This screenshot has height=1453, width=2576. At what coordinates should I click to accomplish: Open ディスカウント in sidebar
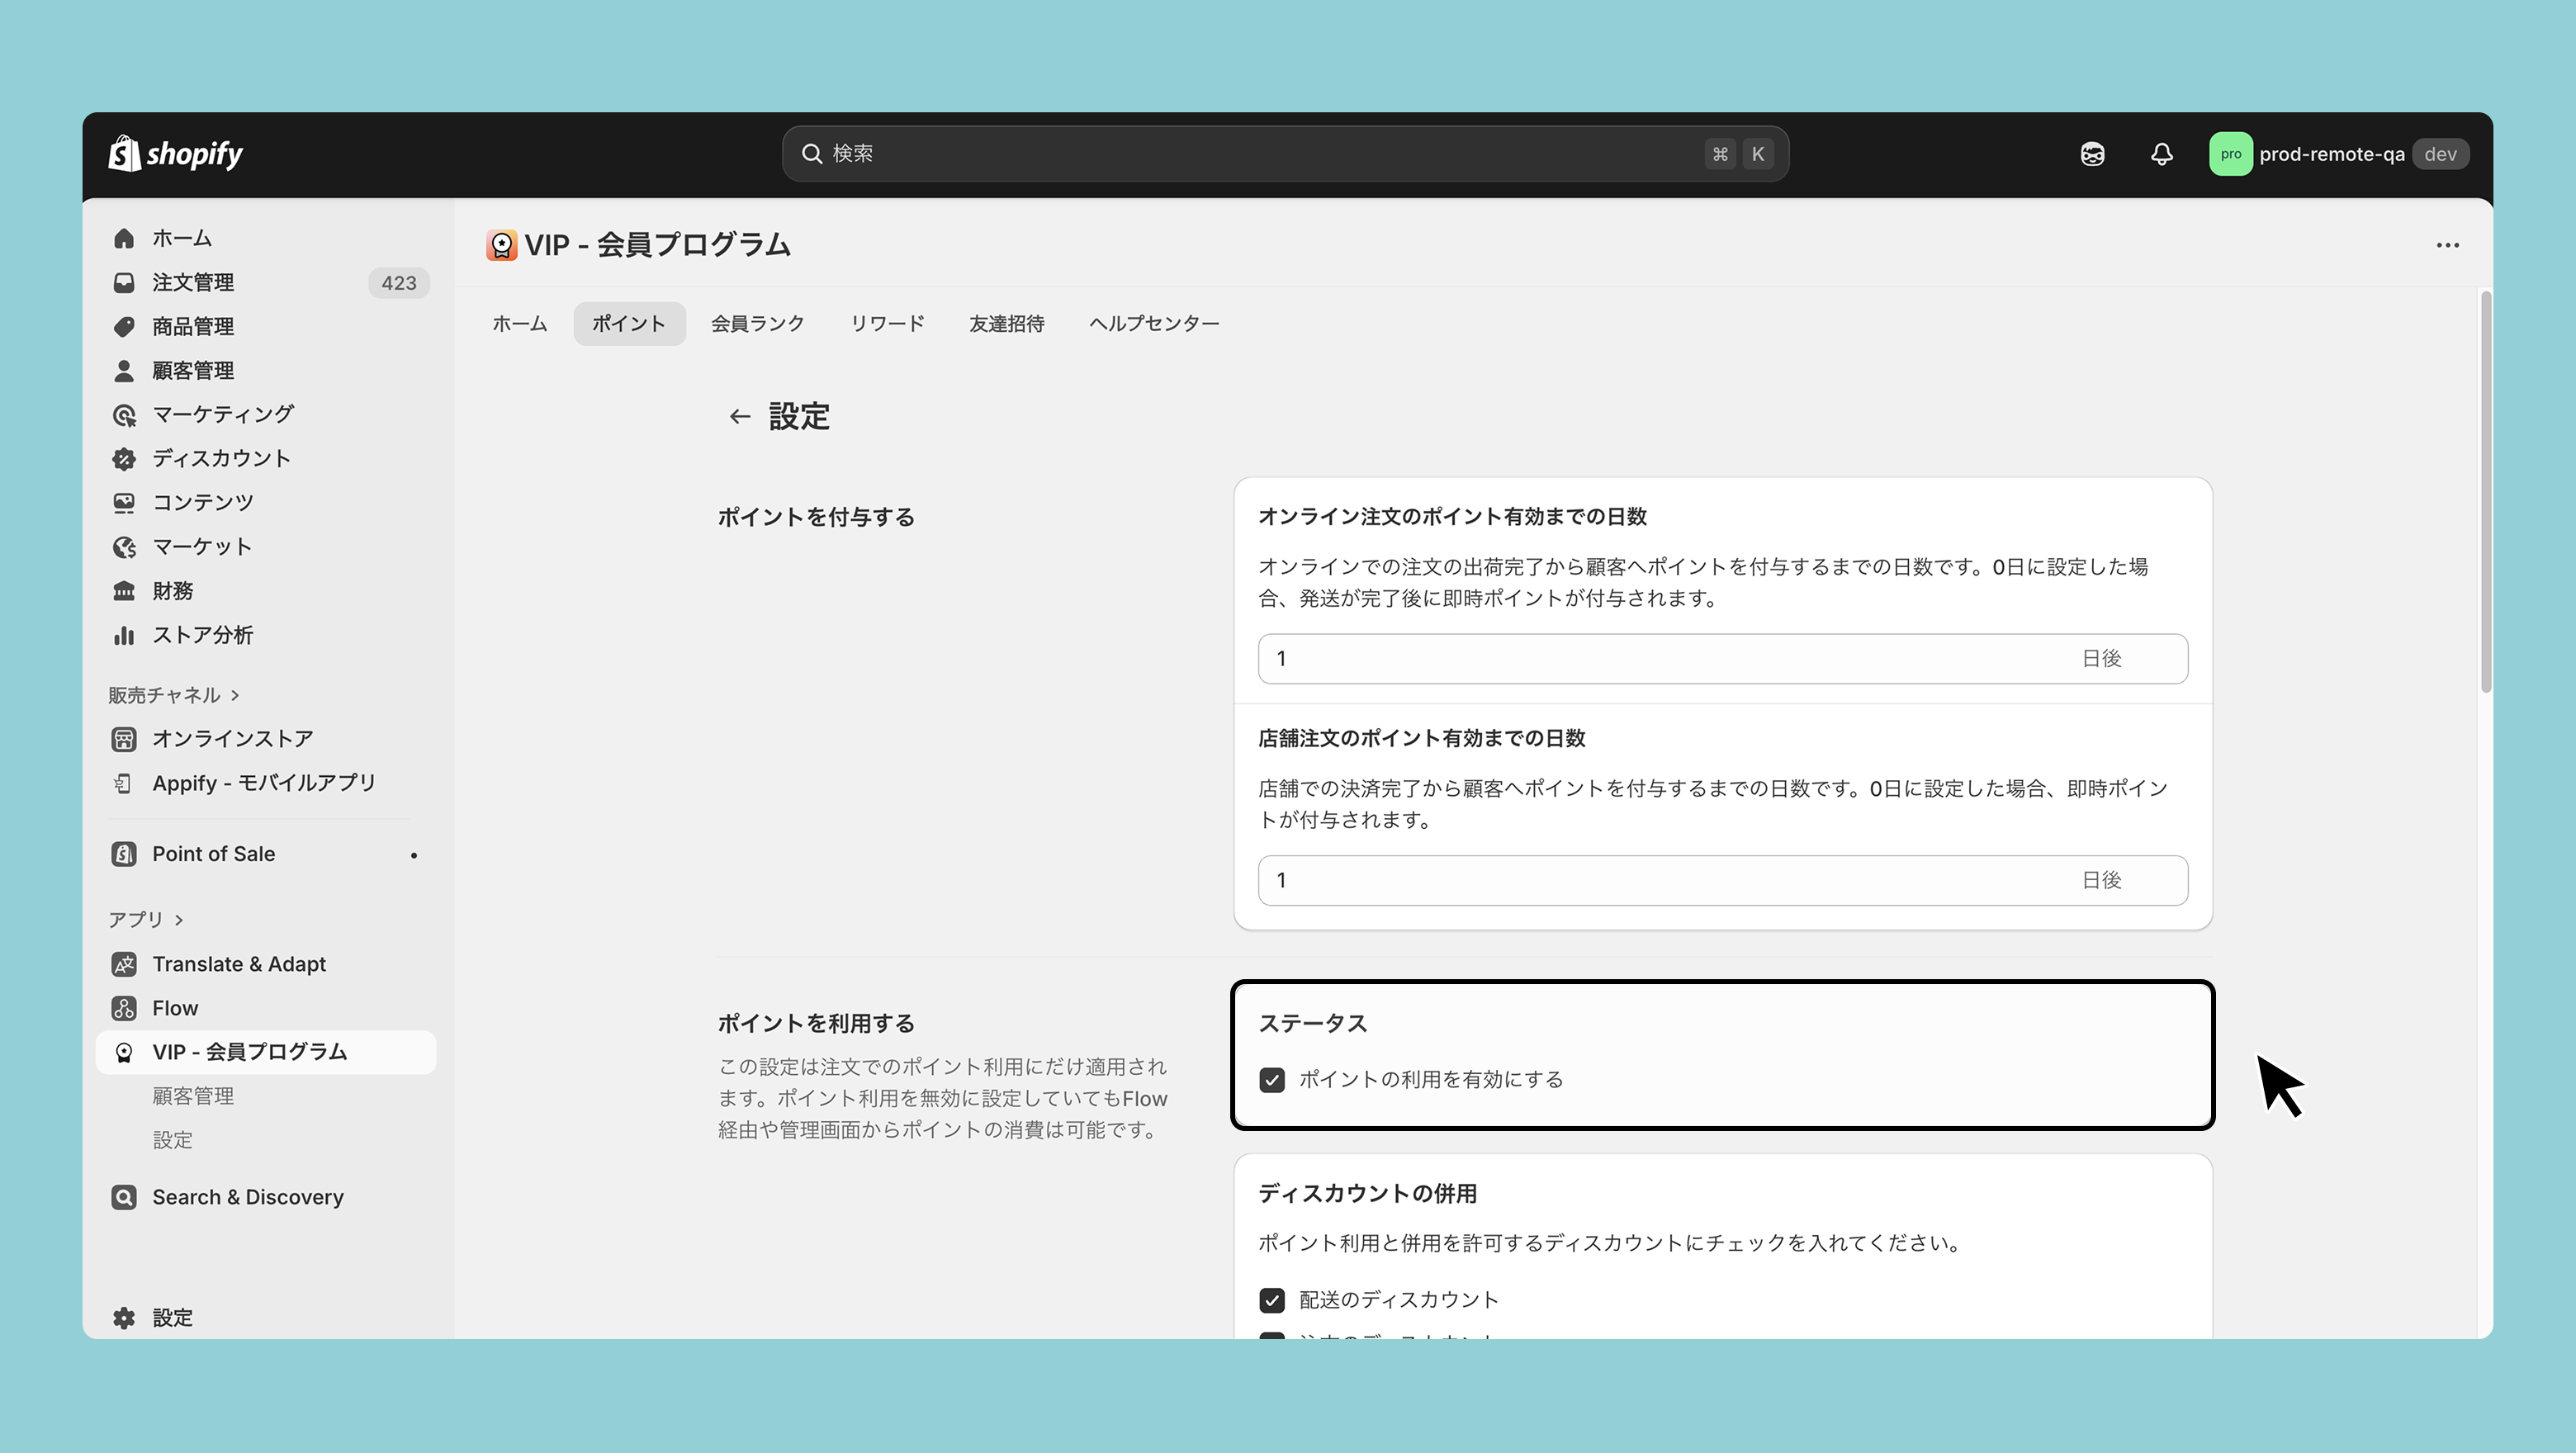[x=221, y=459]
